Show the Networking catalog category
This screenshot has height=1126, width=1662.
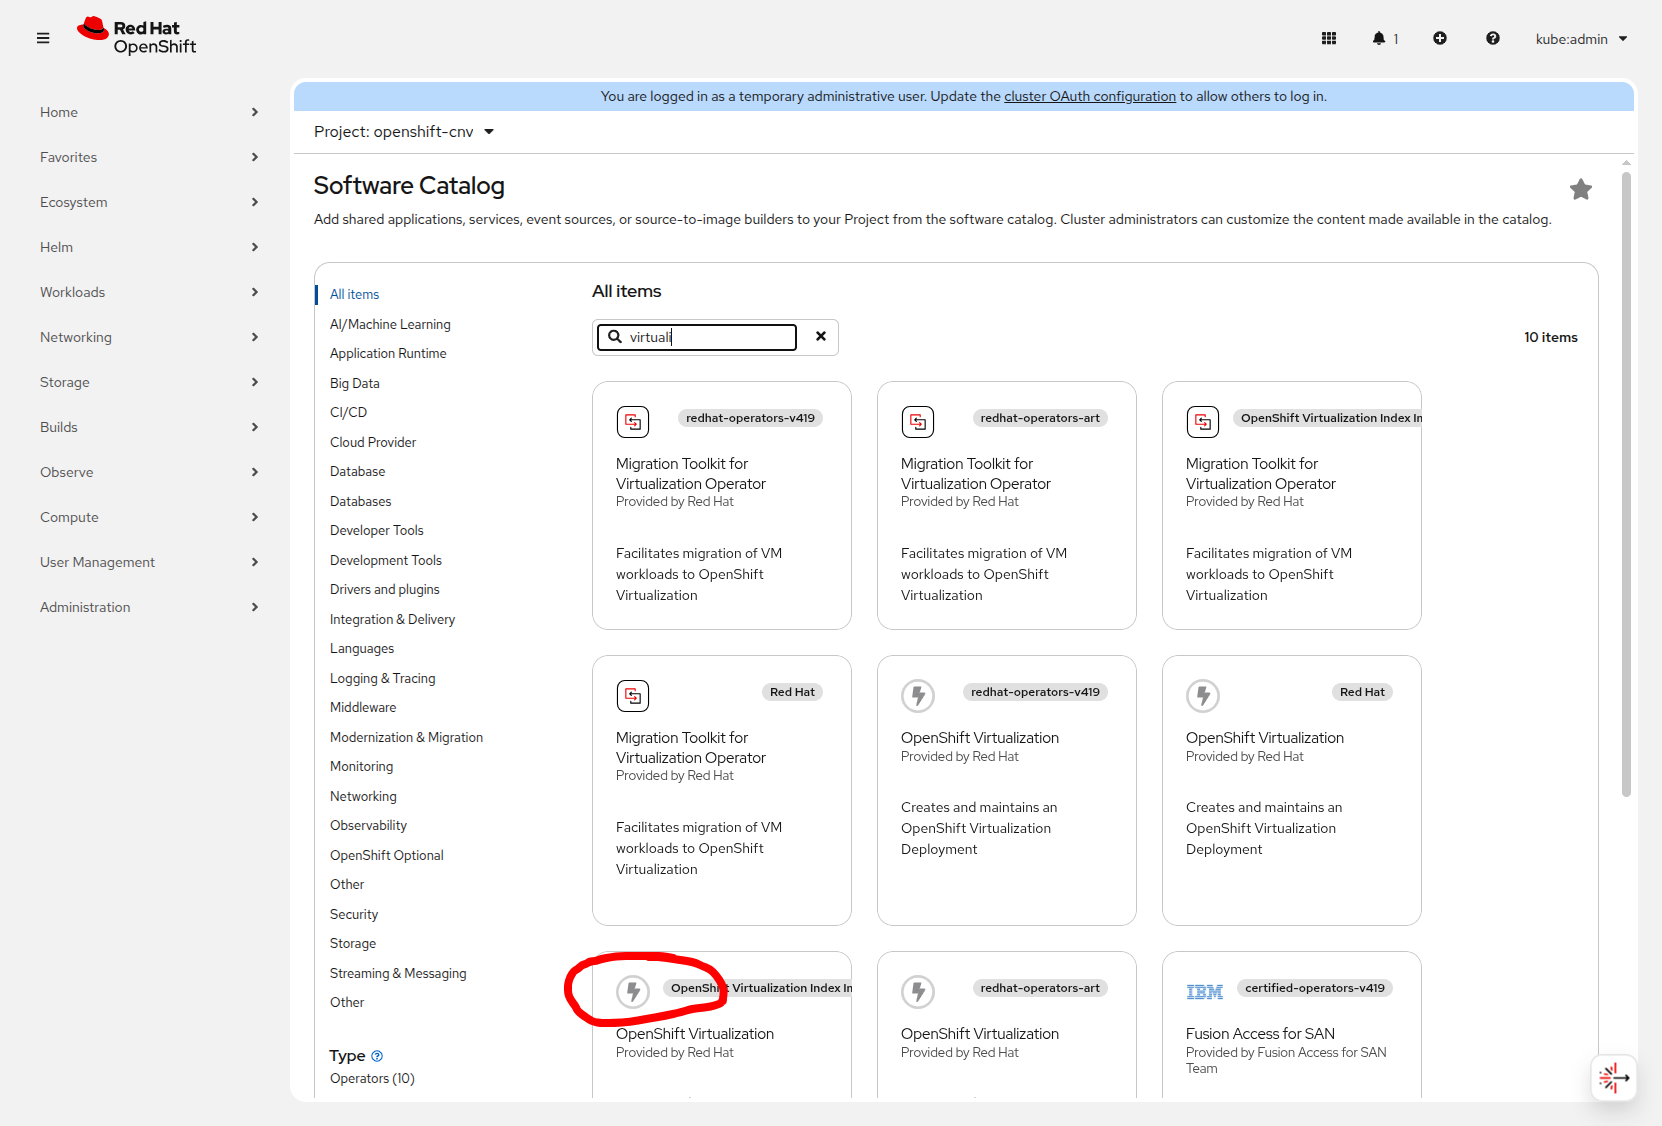click(x=364, y=796)
